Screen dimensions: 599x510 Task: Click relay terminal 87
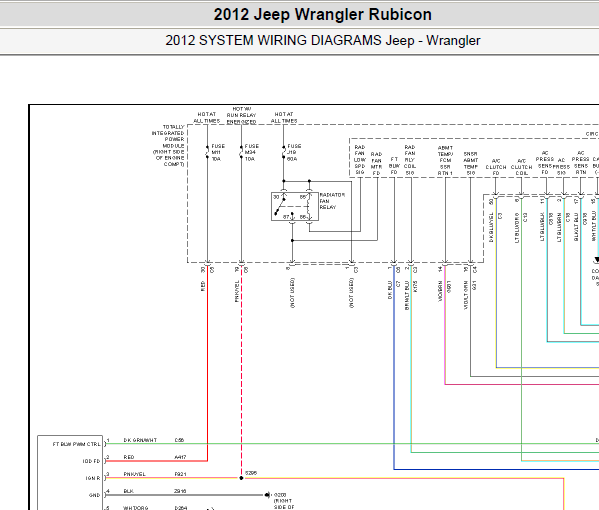coord(286,217)
